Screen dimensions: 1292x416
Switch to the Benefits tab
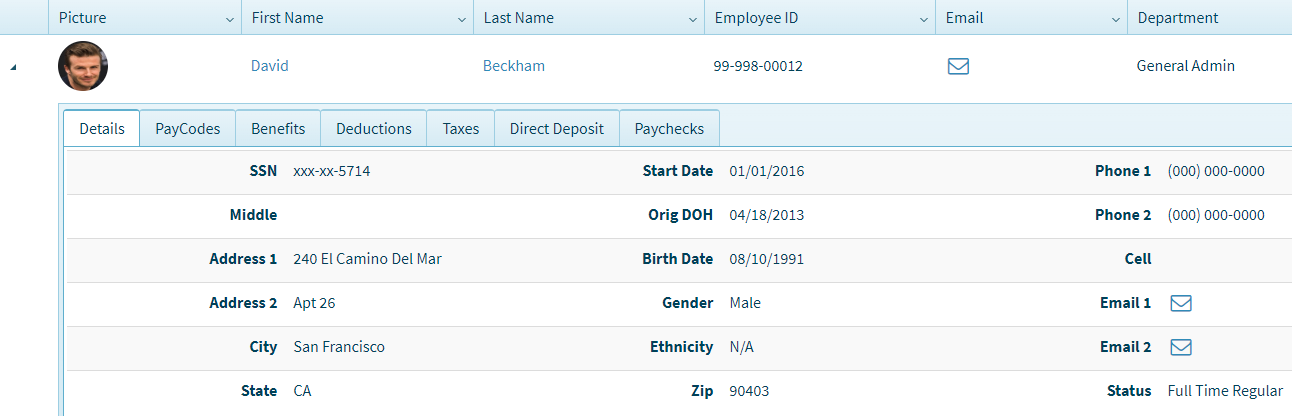pos(278,129)
